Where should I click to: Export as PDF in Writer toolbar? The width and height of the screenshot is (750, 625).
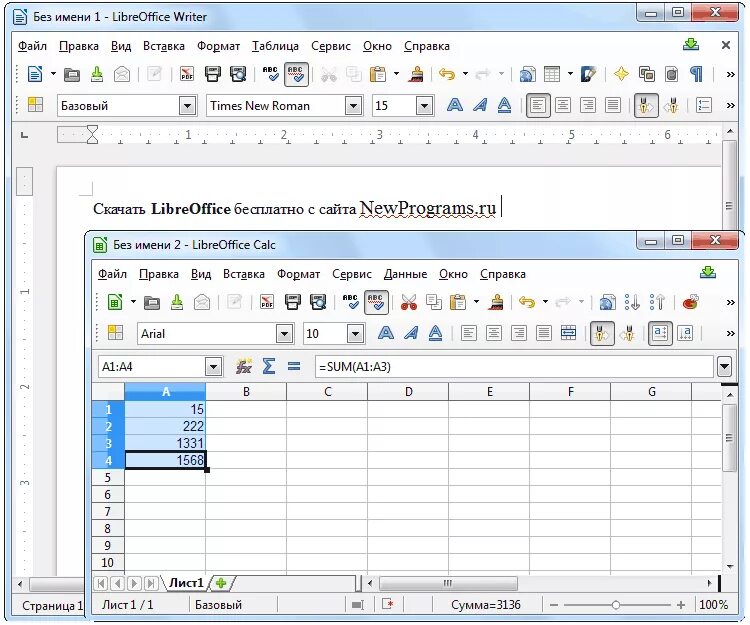coord(187,74)
